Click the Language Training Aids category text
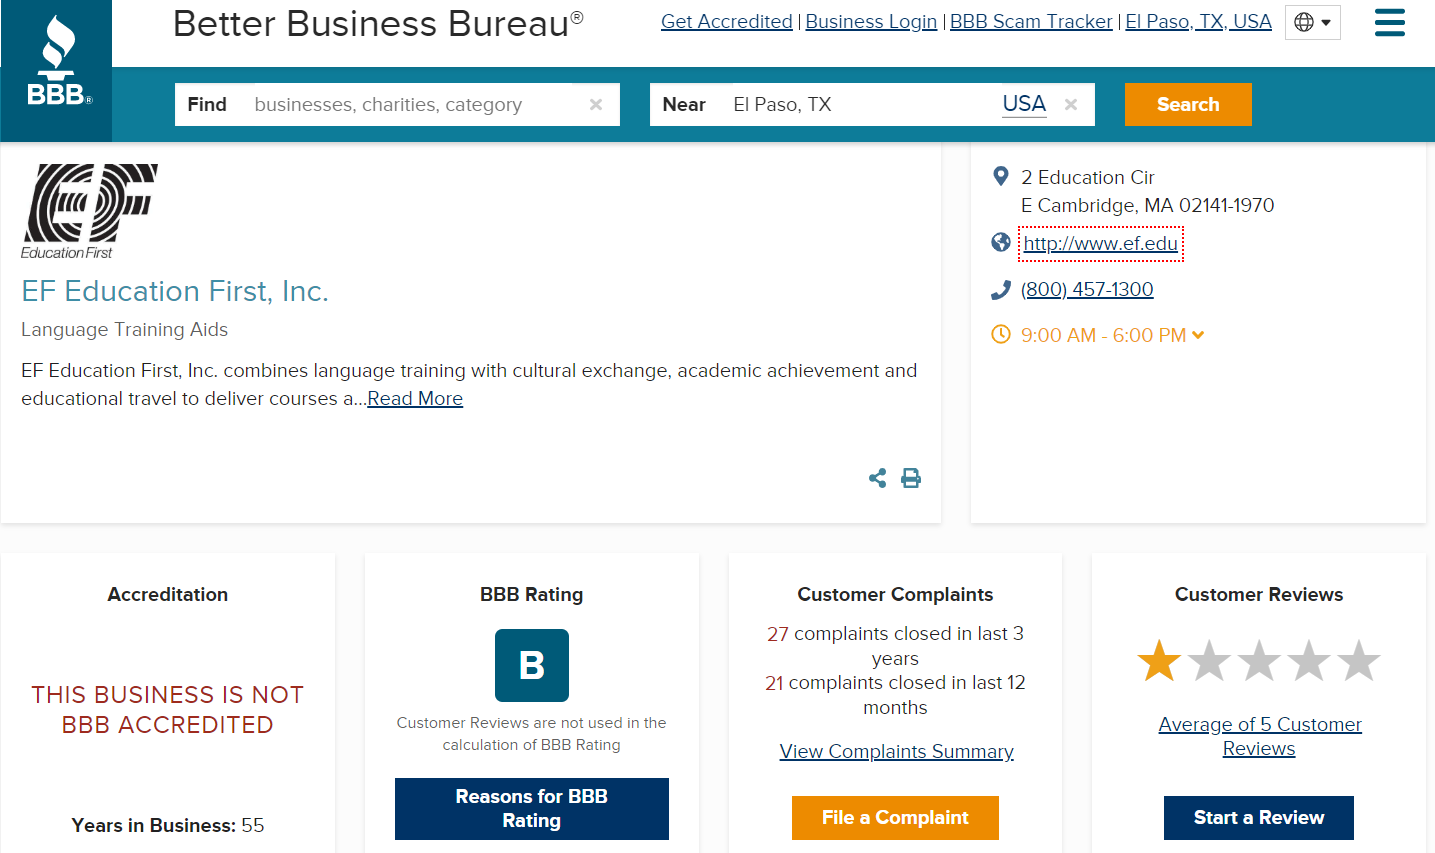This screenshot has width=1435, height=853. click(x=124, y=330)
